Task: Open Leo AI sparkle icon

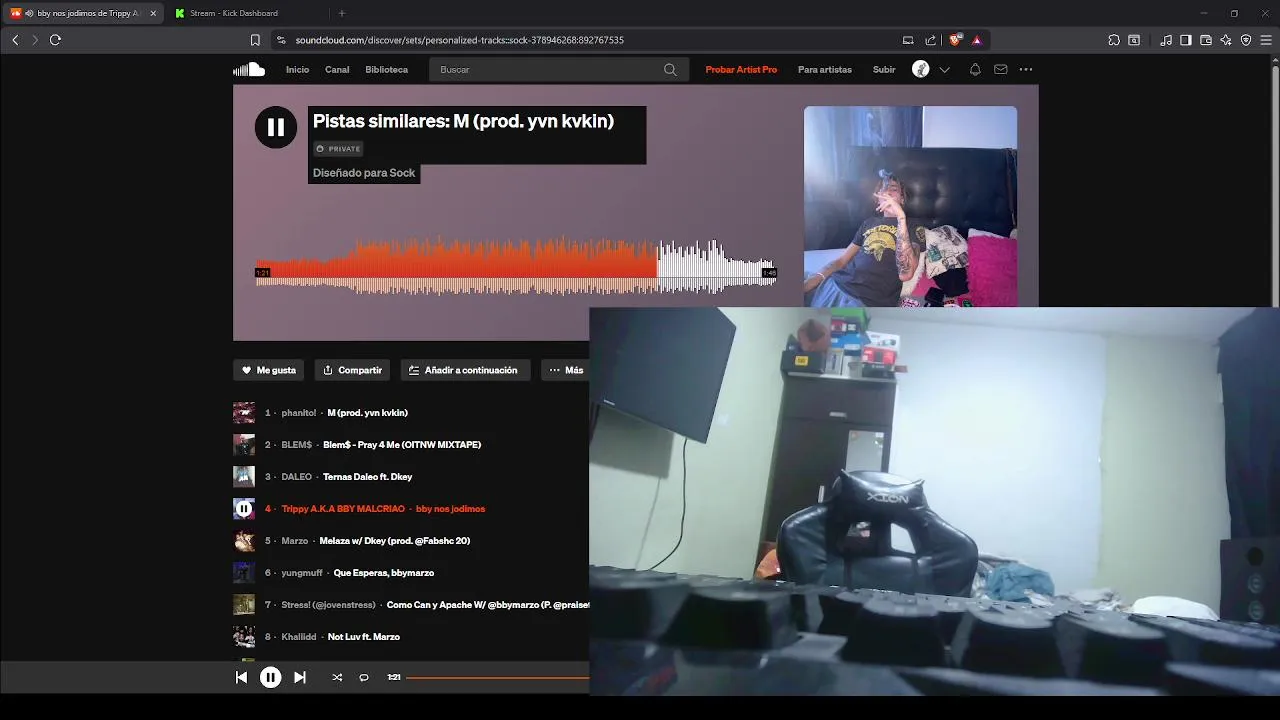Action: coord(1226,40)
